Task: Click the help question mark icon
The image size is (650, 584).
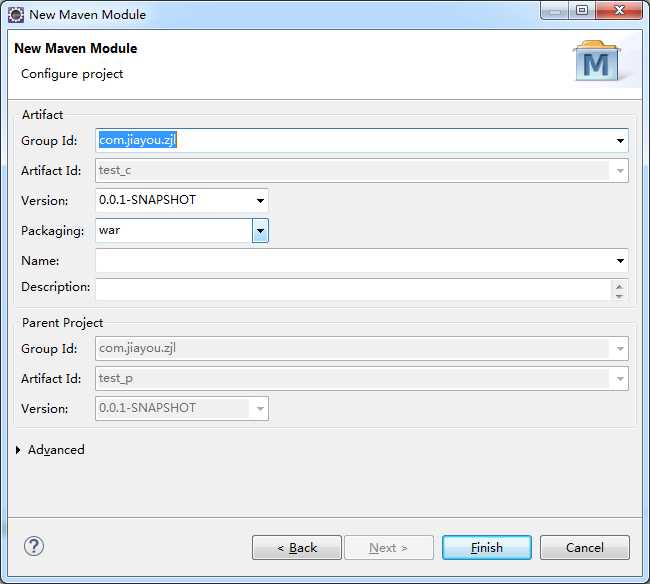Action: [34, 546]
